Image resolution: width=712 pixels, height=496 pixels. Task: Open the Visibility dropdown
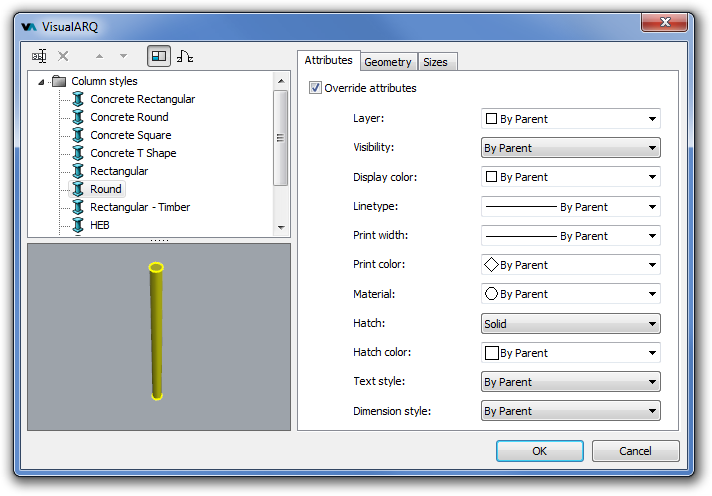(570, 148)
